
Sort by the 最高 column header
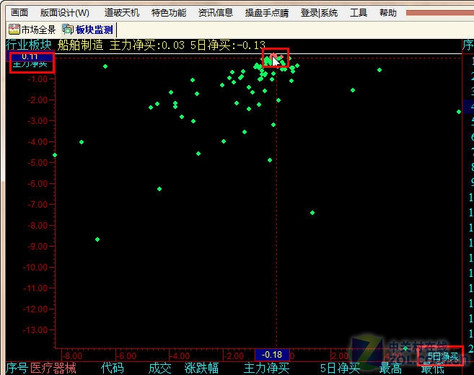[x=391, y=368]
